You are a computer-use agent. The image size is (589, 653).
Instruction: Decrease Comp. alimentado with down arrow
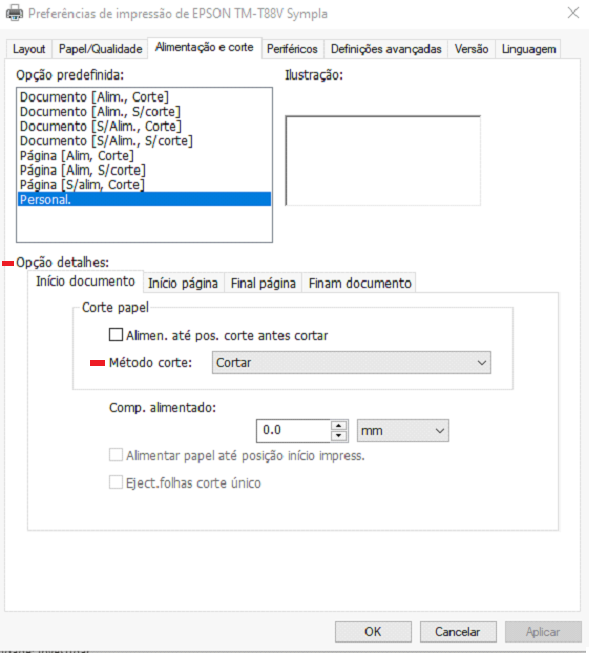click(x=339, y=436)
